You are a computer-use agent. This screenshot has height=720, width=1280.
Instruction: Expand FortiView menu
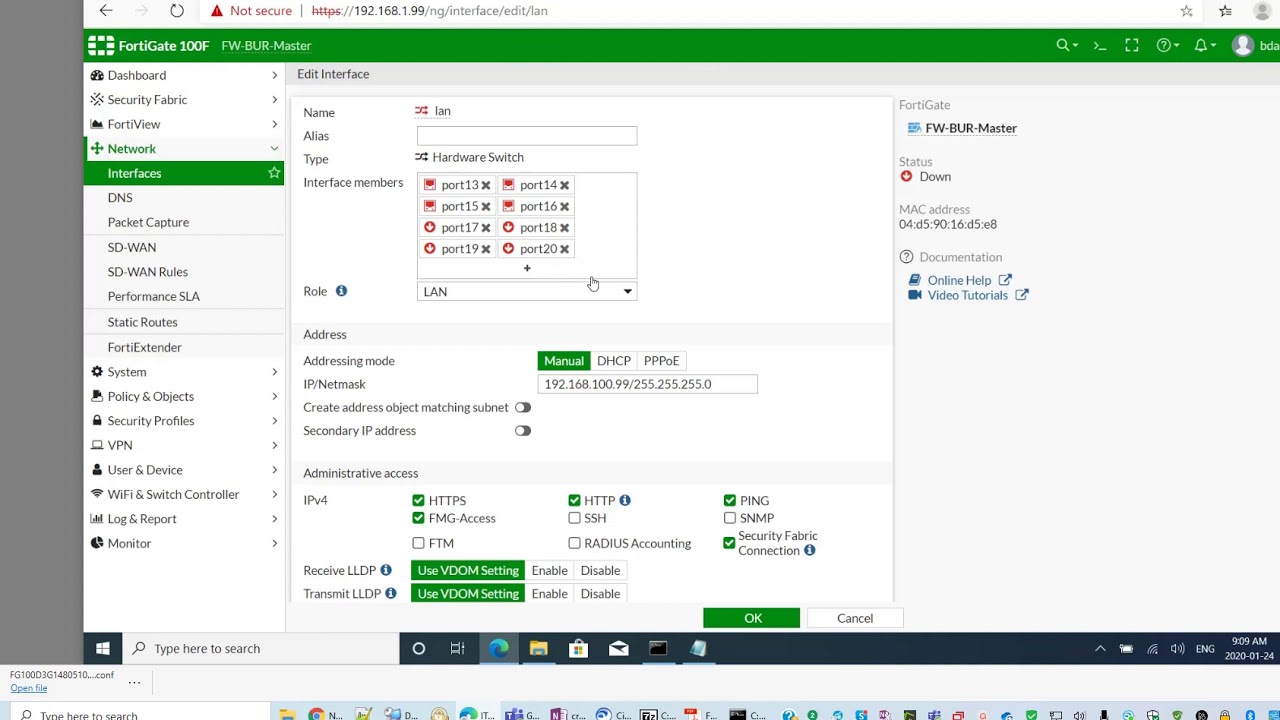pos(185,124)
